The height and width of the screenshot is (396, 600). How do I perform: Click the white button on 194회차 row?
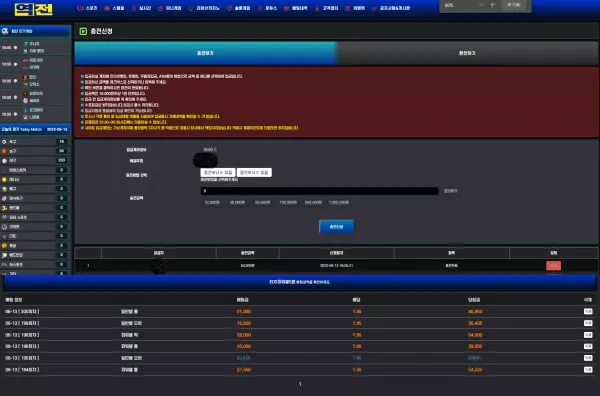(x=588, y=370)
